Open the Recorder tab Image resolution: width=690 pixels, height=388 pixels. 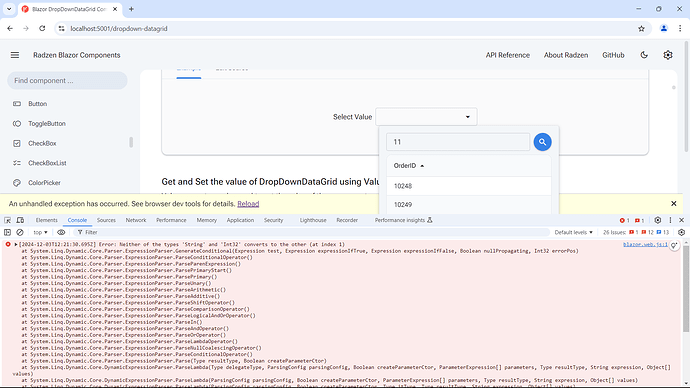(x=347, y=220)
